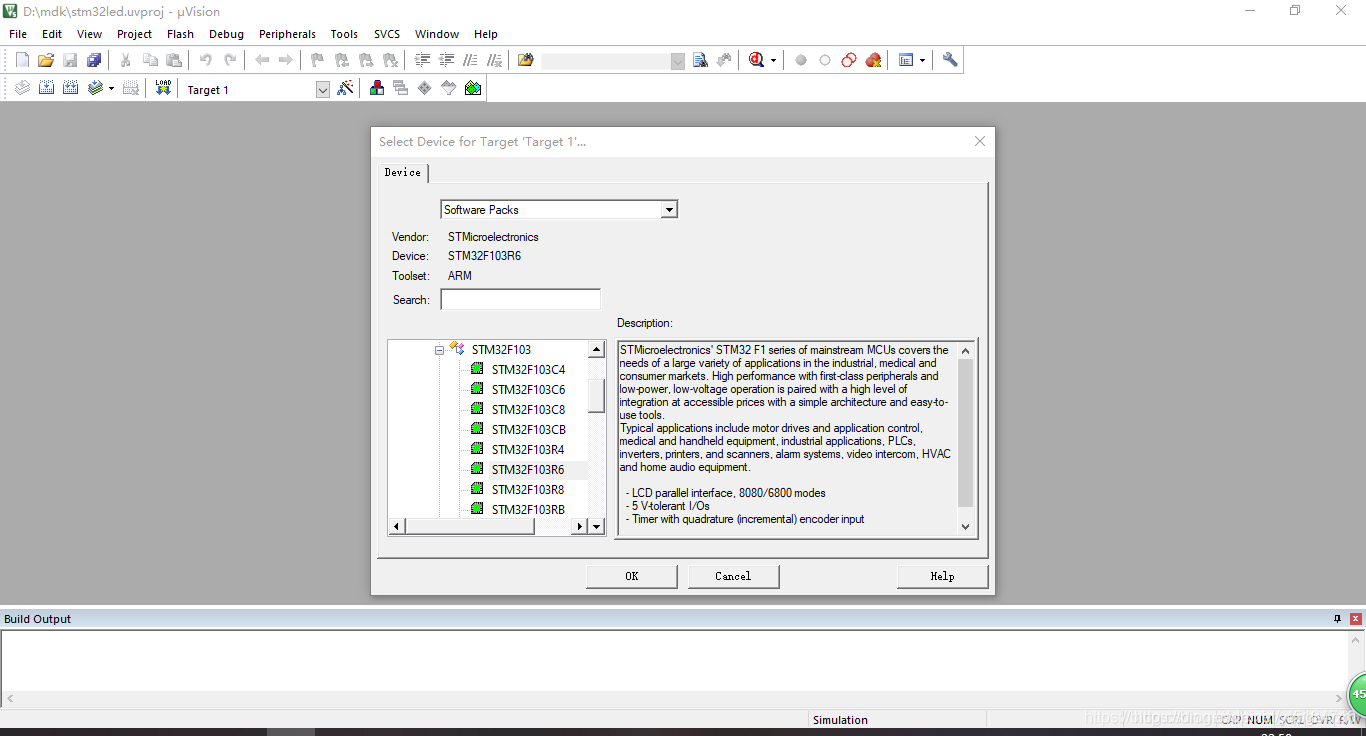Select STM32F103C8 in device tree
1366x736 pixels.
pos(528,409)
